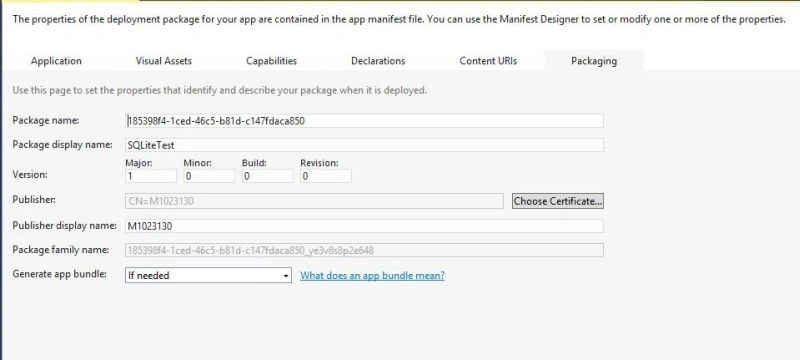Click the 'Revision:' label
Image resolution: width=800 pixels, height=360 pixels.
coord(319,163)
